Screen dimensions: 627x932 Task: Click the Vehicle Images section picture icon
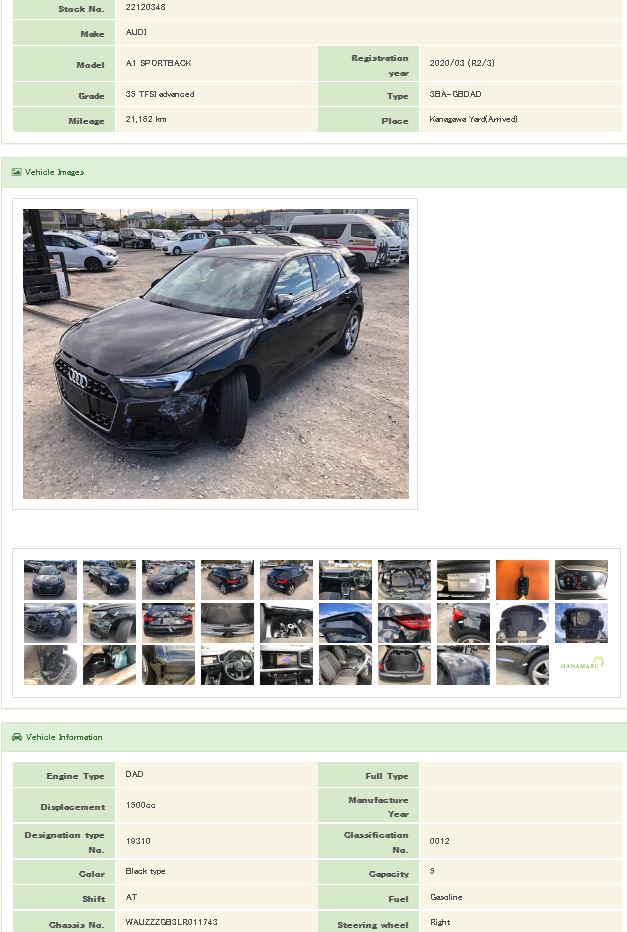coord(17,172)
